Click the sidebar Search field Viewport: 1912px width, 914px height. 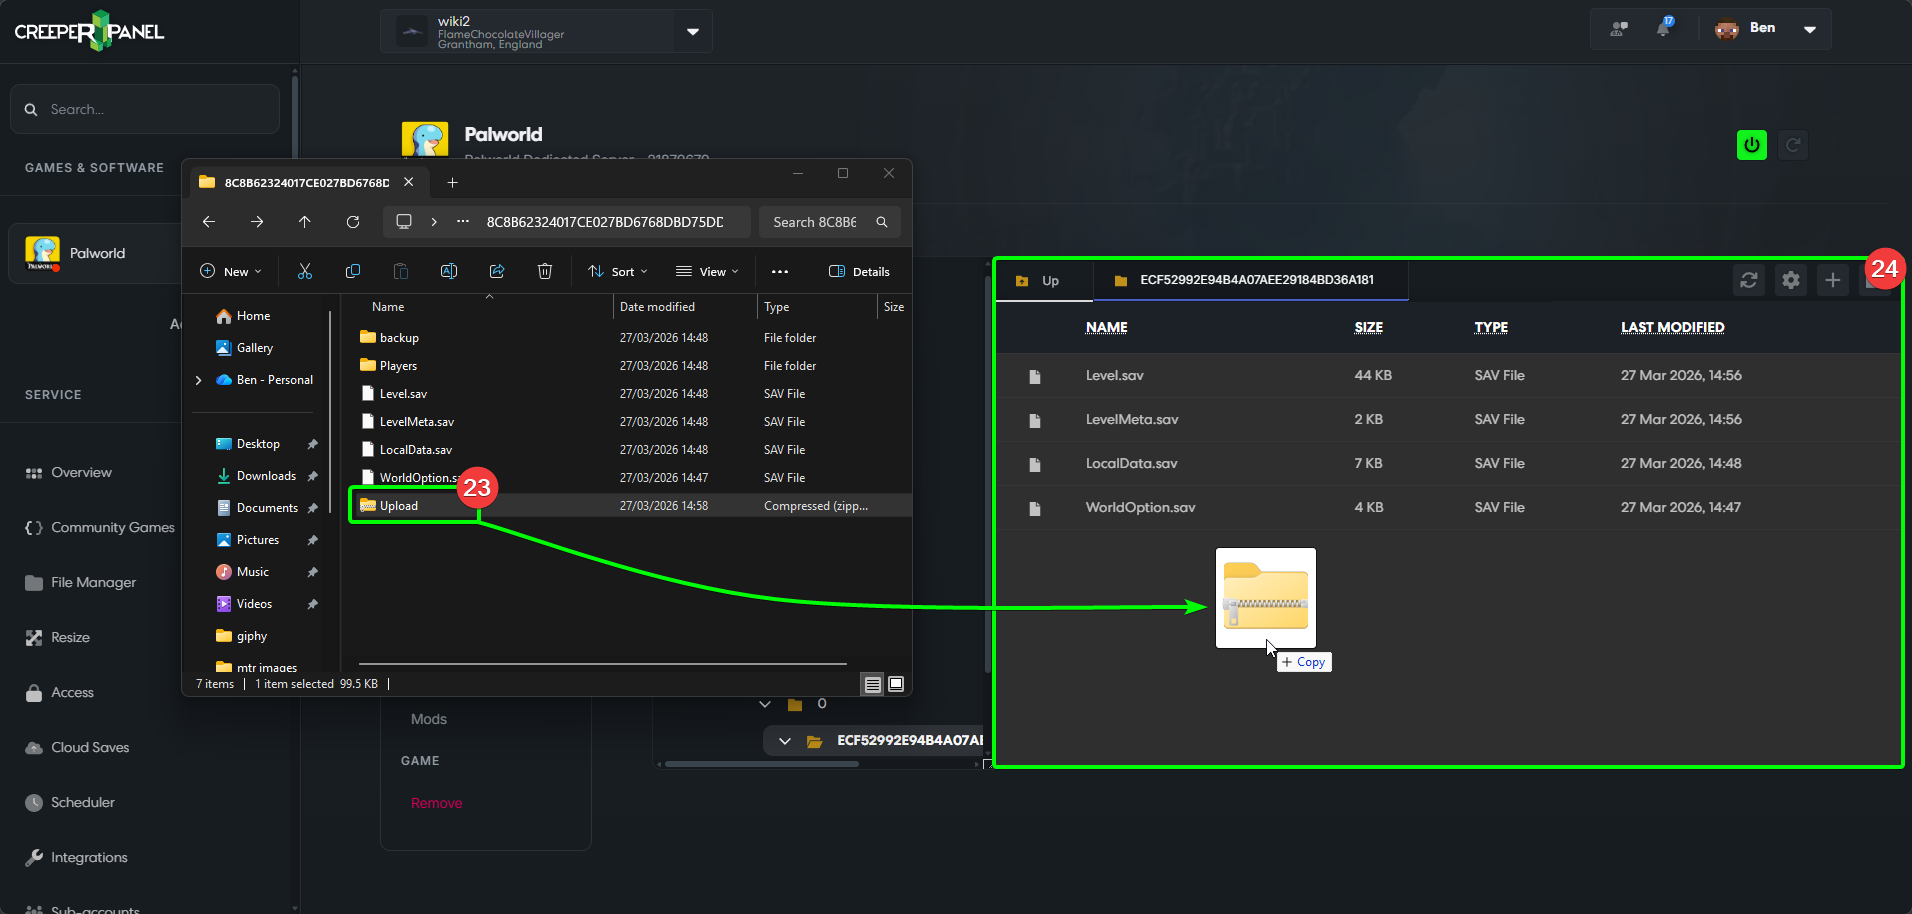click(145, 109)
